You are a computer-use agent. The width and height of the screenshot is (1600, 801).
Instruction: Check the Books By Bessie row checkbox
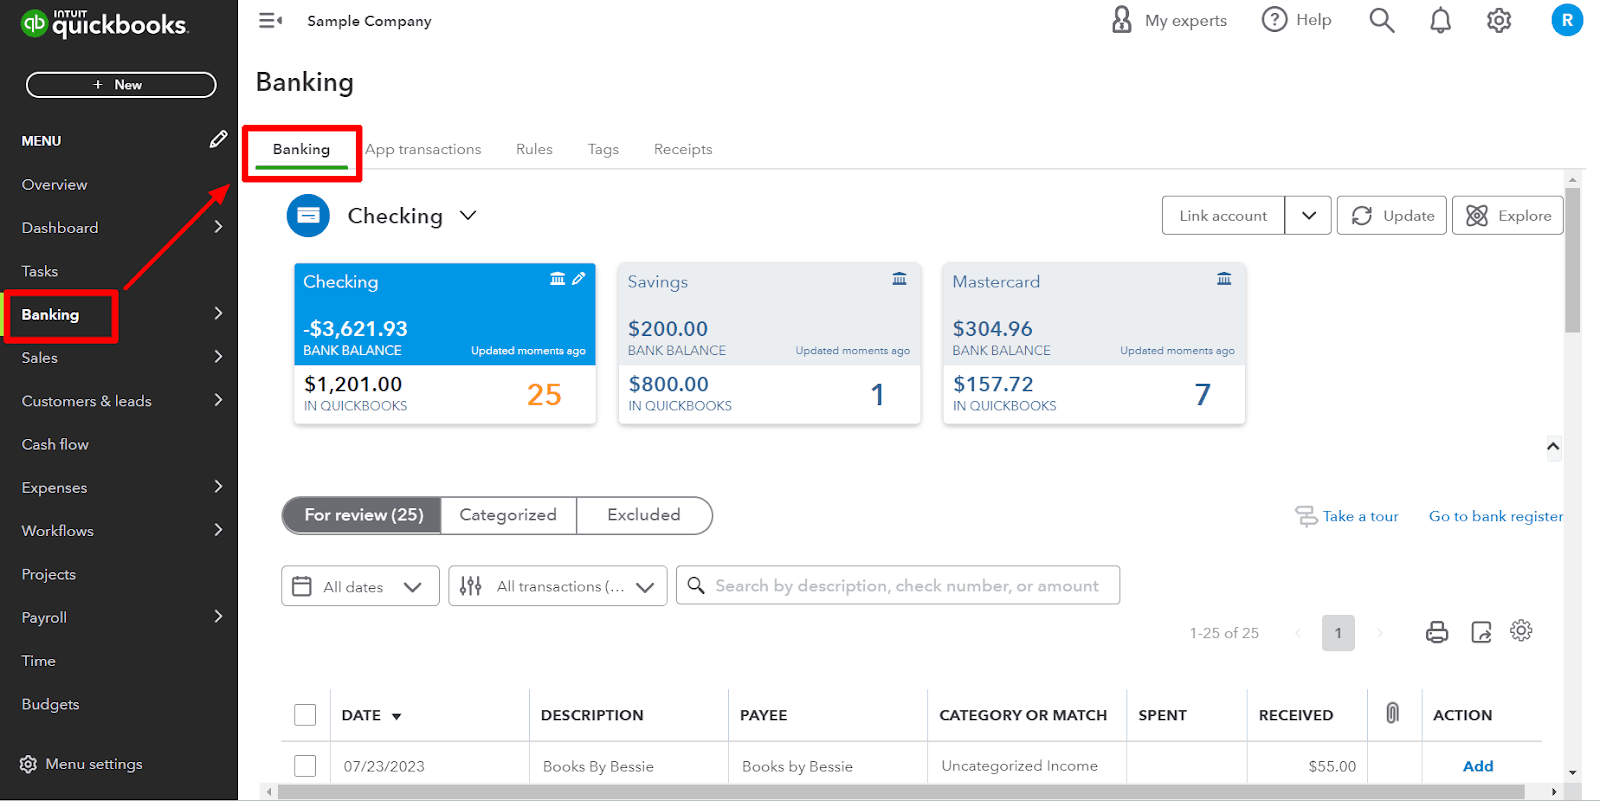click(x=305, y=766)
